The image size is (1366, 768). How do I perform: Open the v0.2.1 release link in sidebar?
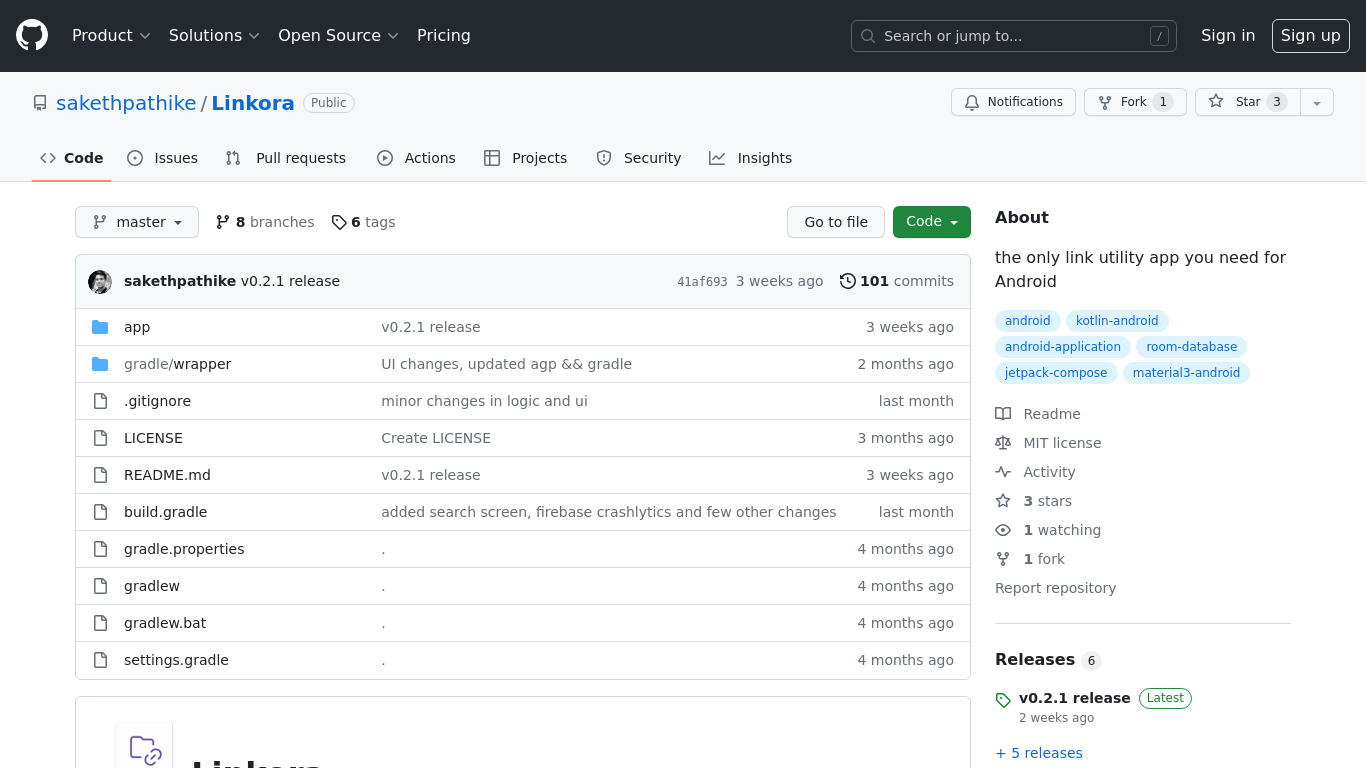1075,698
